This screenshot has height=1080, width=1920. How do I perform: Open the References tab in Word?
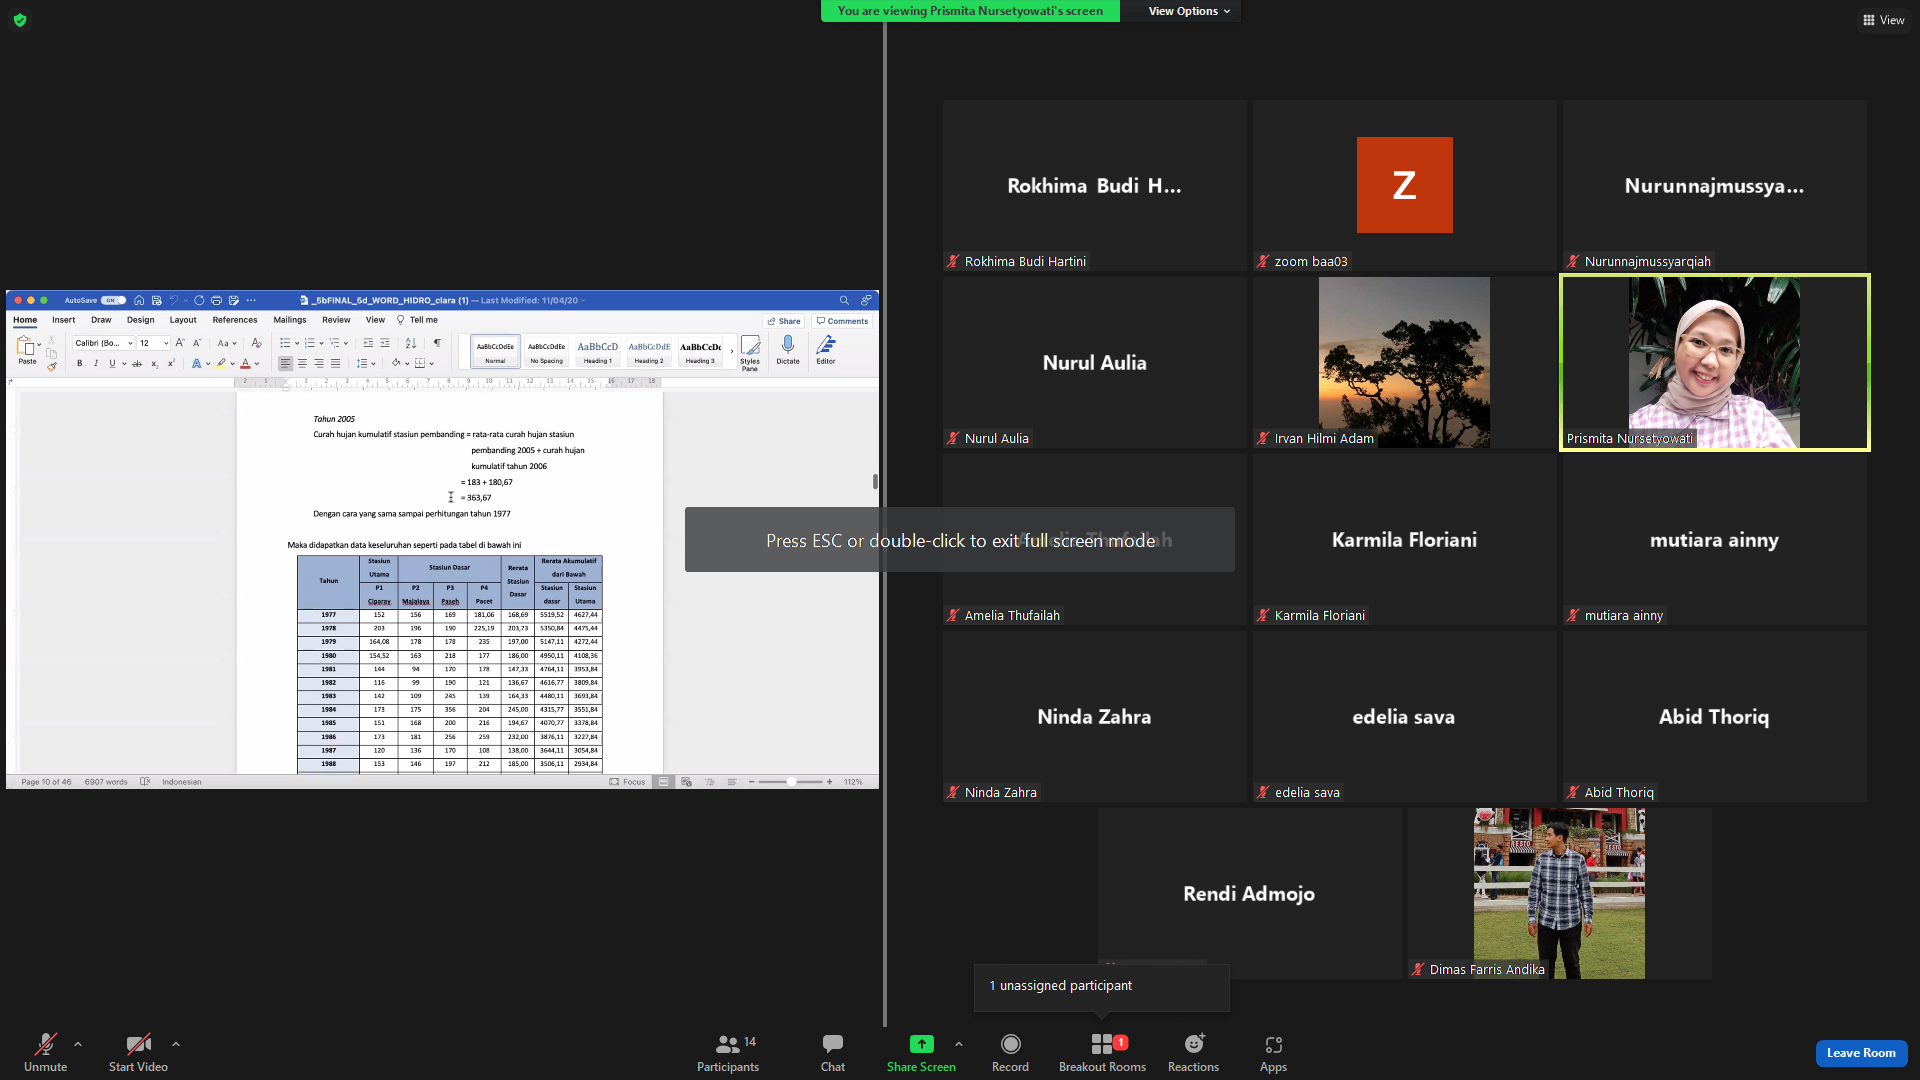click(235, 320)
